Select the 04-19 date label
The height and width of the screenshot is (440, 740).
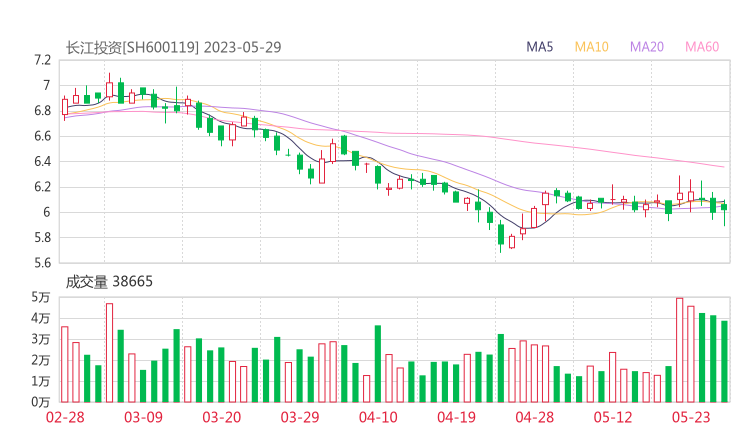(457, 417)
